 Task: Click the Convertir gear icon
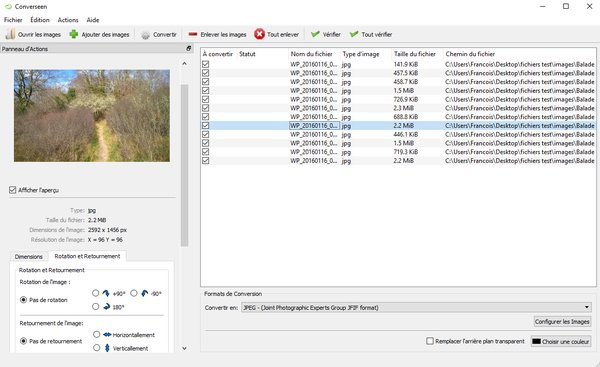coord(145,35)
